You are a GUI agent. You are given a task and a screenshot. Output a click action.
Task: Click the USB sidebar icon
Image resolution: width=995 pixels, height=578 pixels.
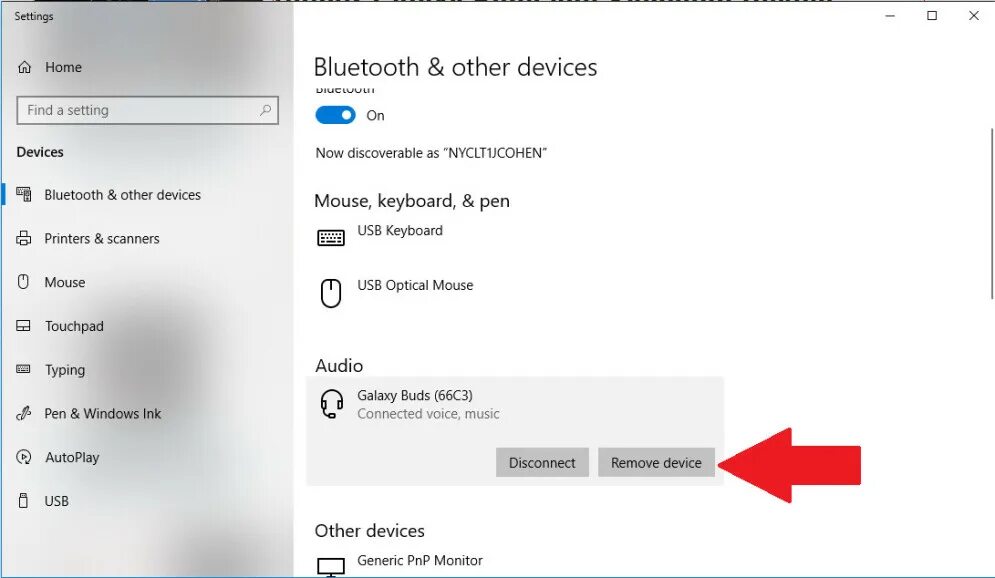click(24, 501)
